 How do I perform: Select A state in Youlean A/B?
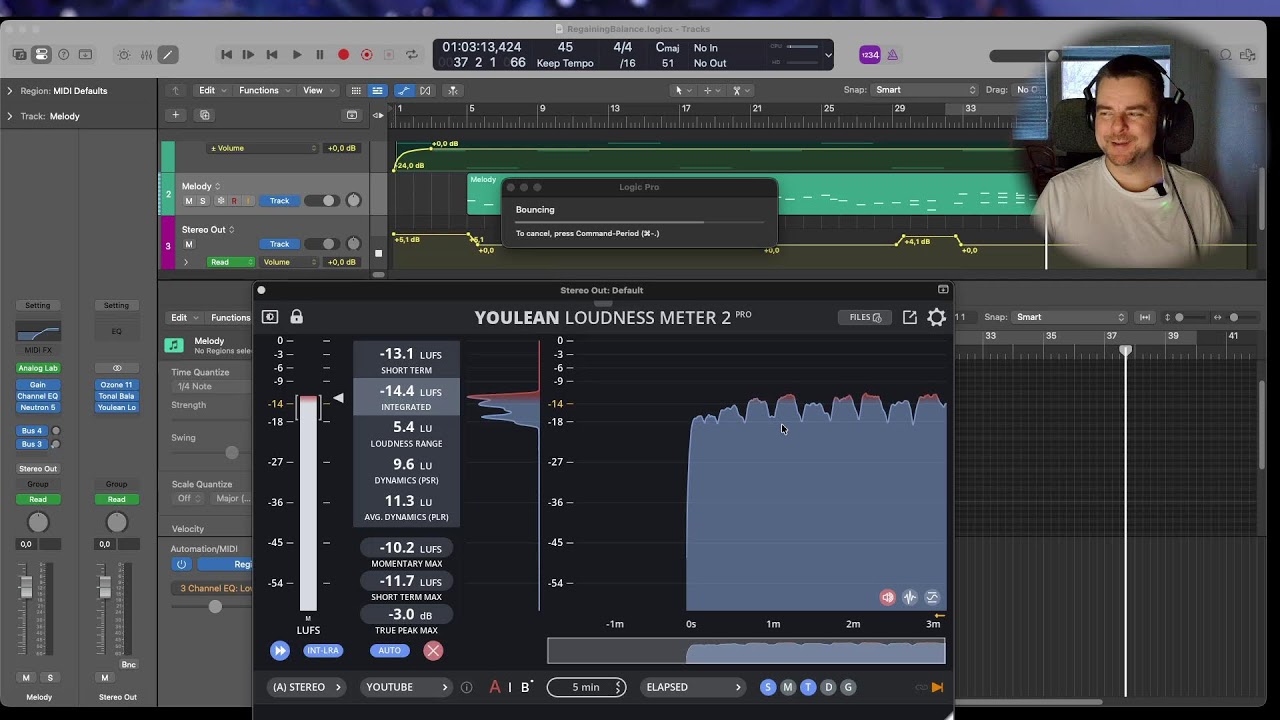[x=495, y=687]
